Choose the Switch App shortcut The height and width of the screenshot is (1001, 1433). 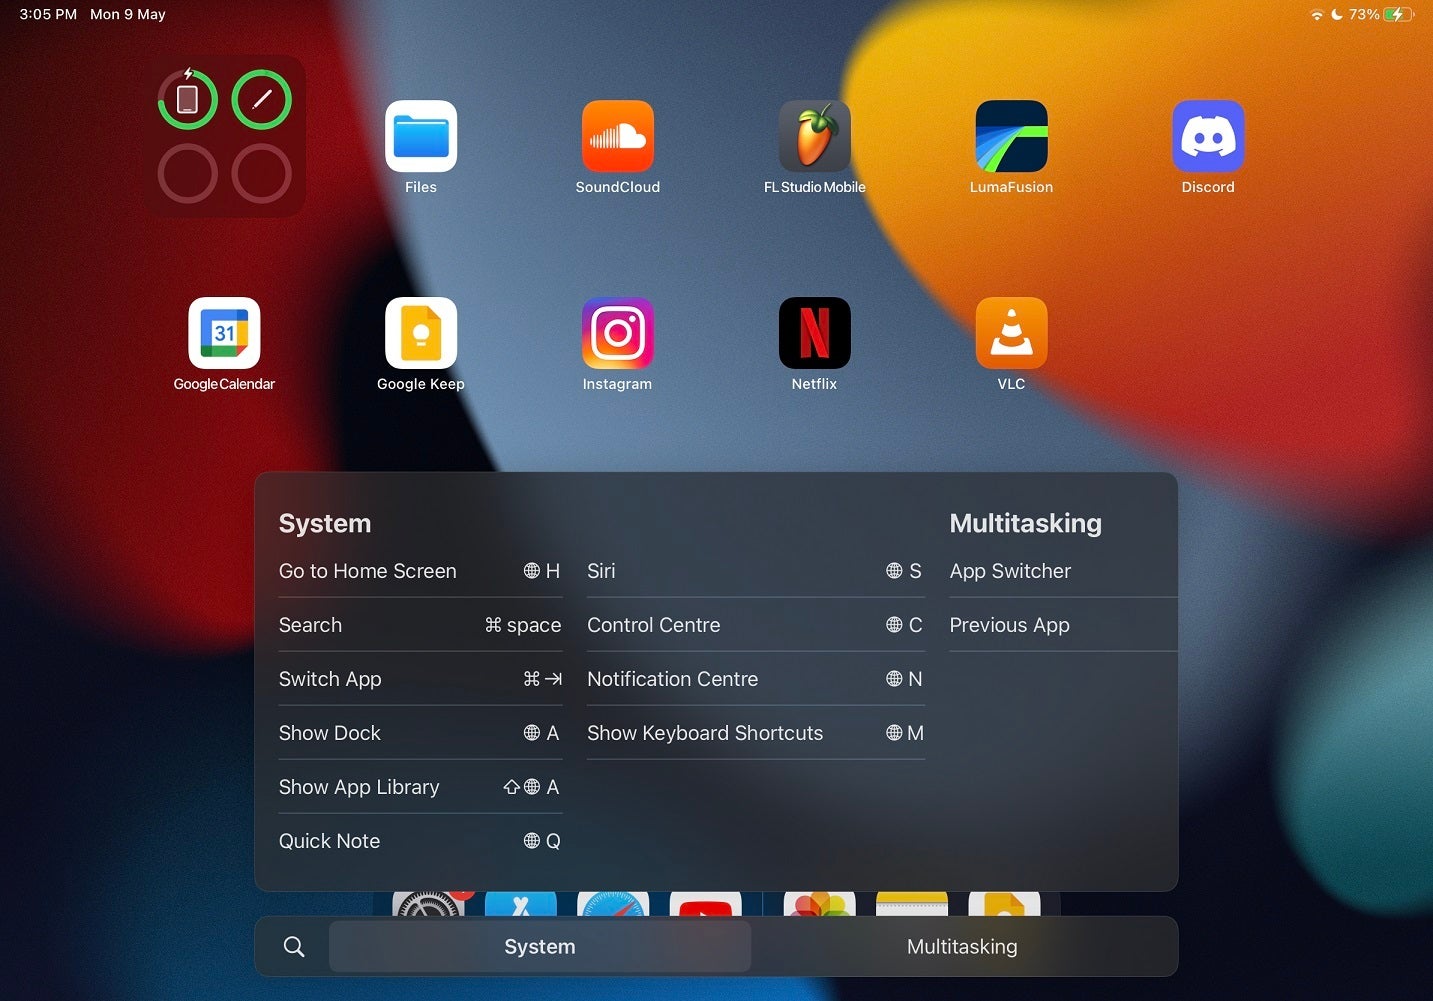click(x=420, y=679)
